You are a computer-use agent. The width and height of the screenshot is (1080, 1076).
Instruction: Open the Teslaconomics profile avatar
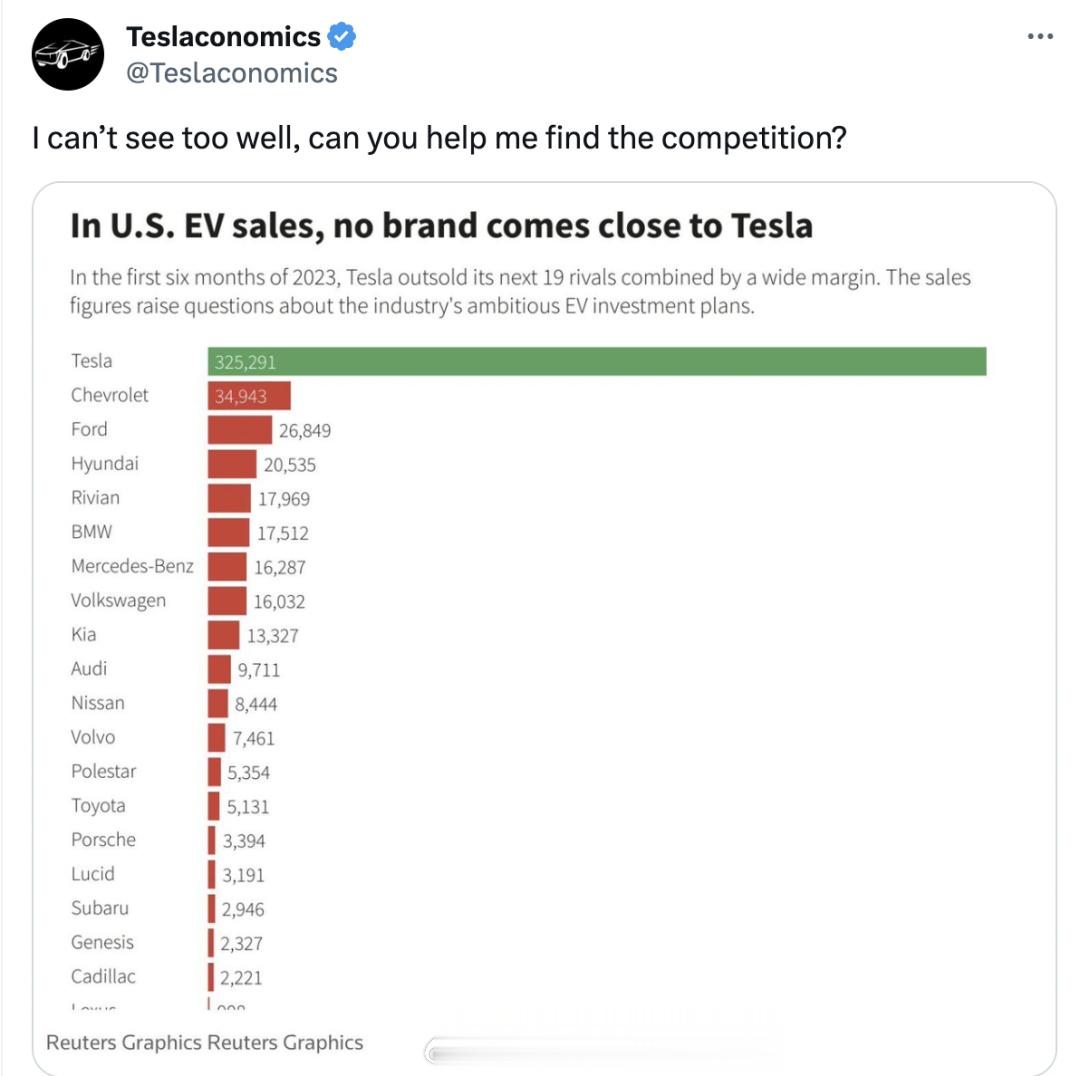pos(68,54)
